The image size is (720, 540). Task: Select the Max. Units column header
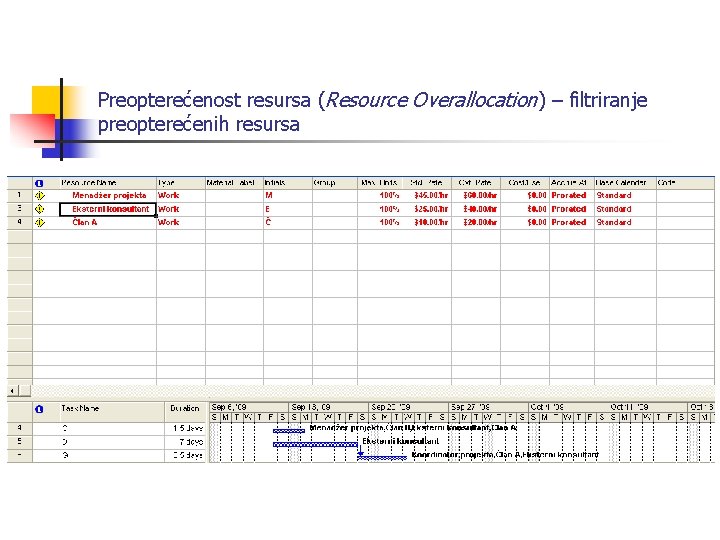coord(381,183)
